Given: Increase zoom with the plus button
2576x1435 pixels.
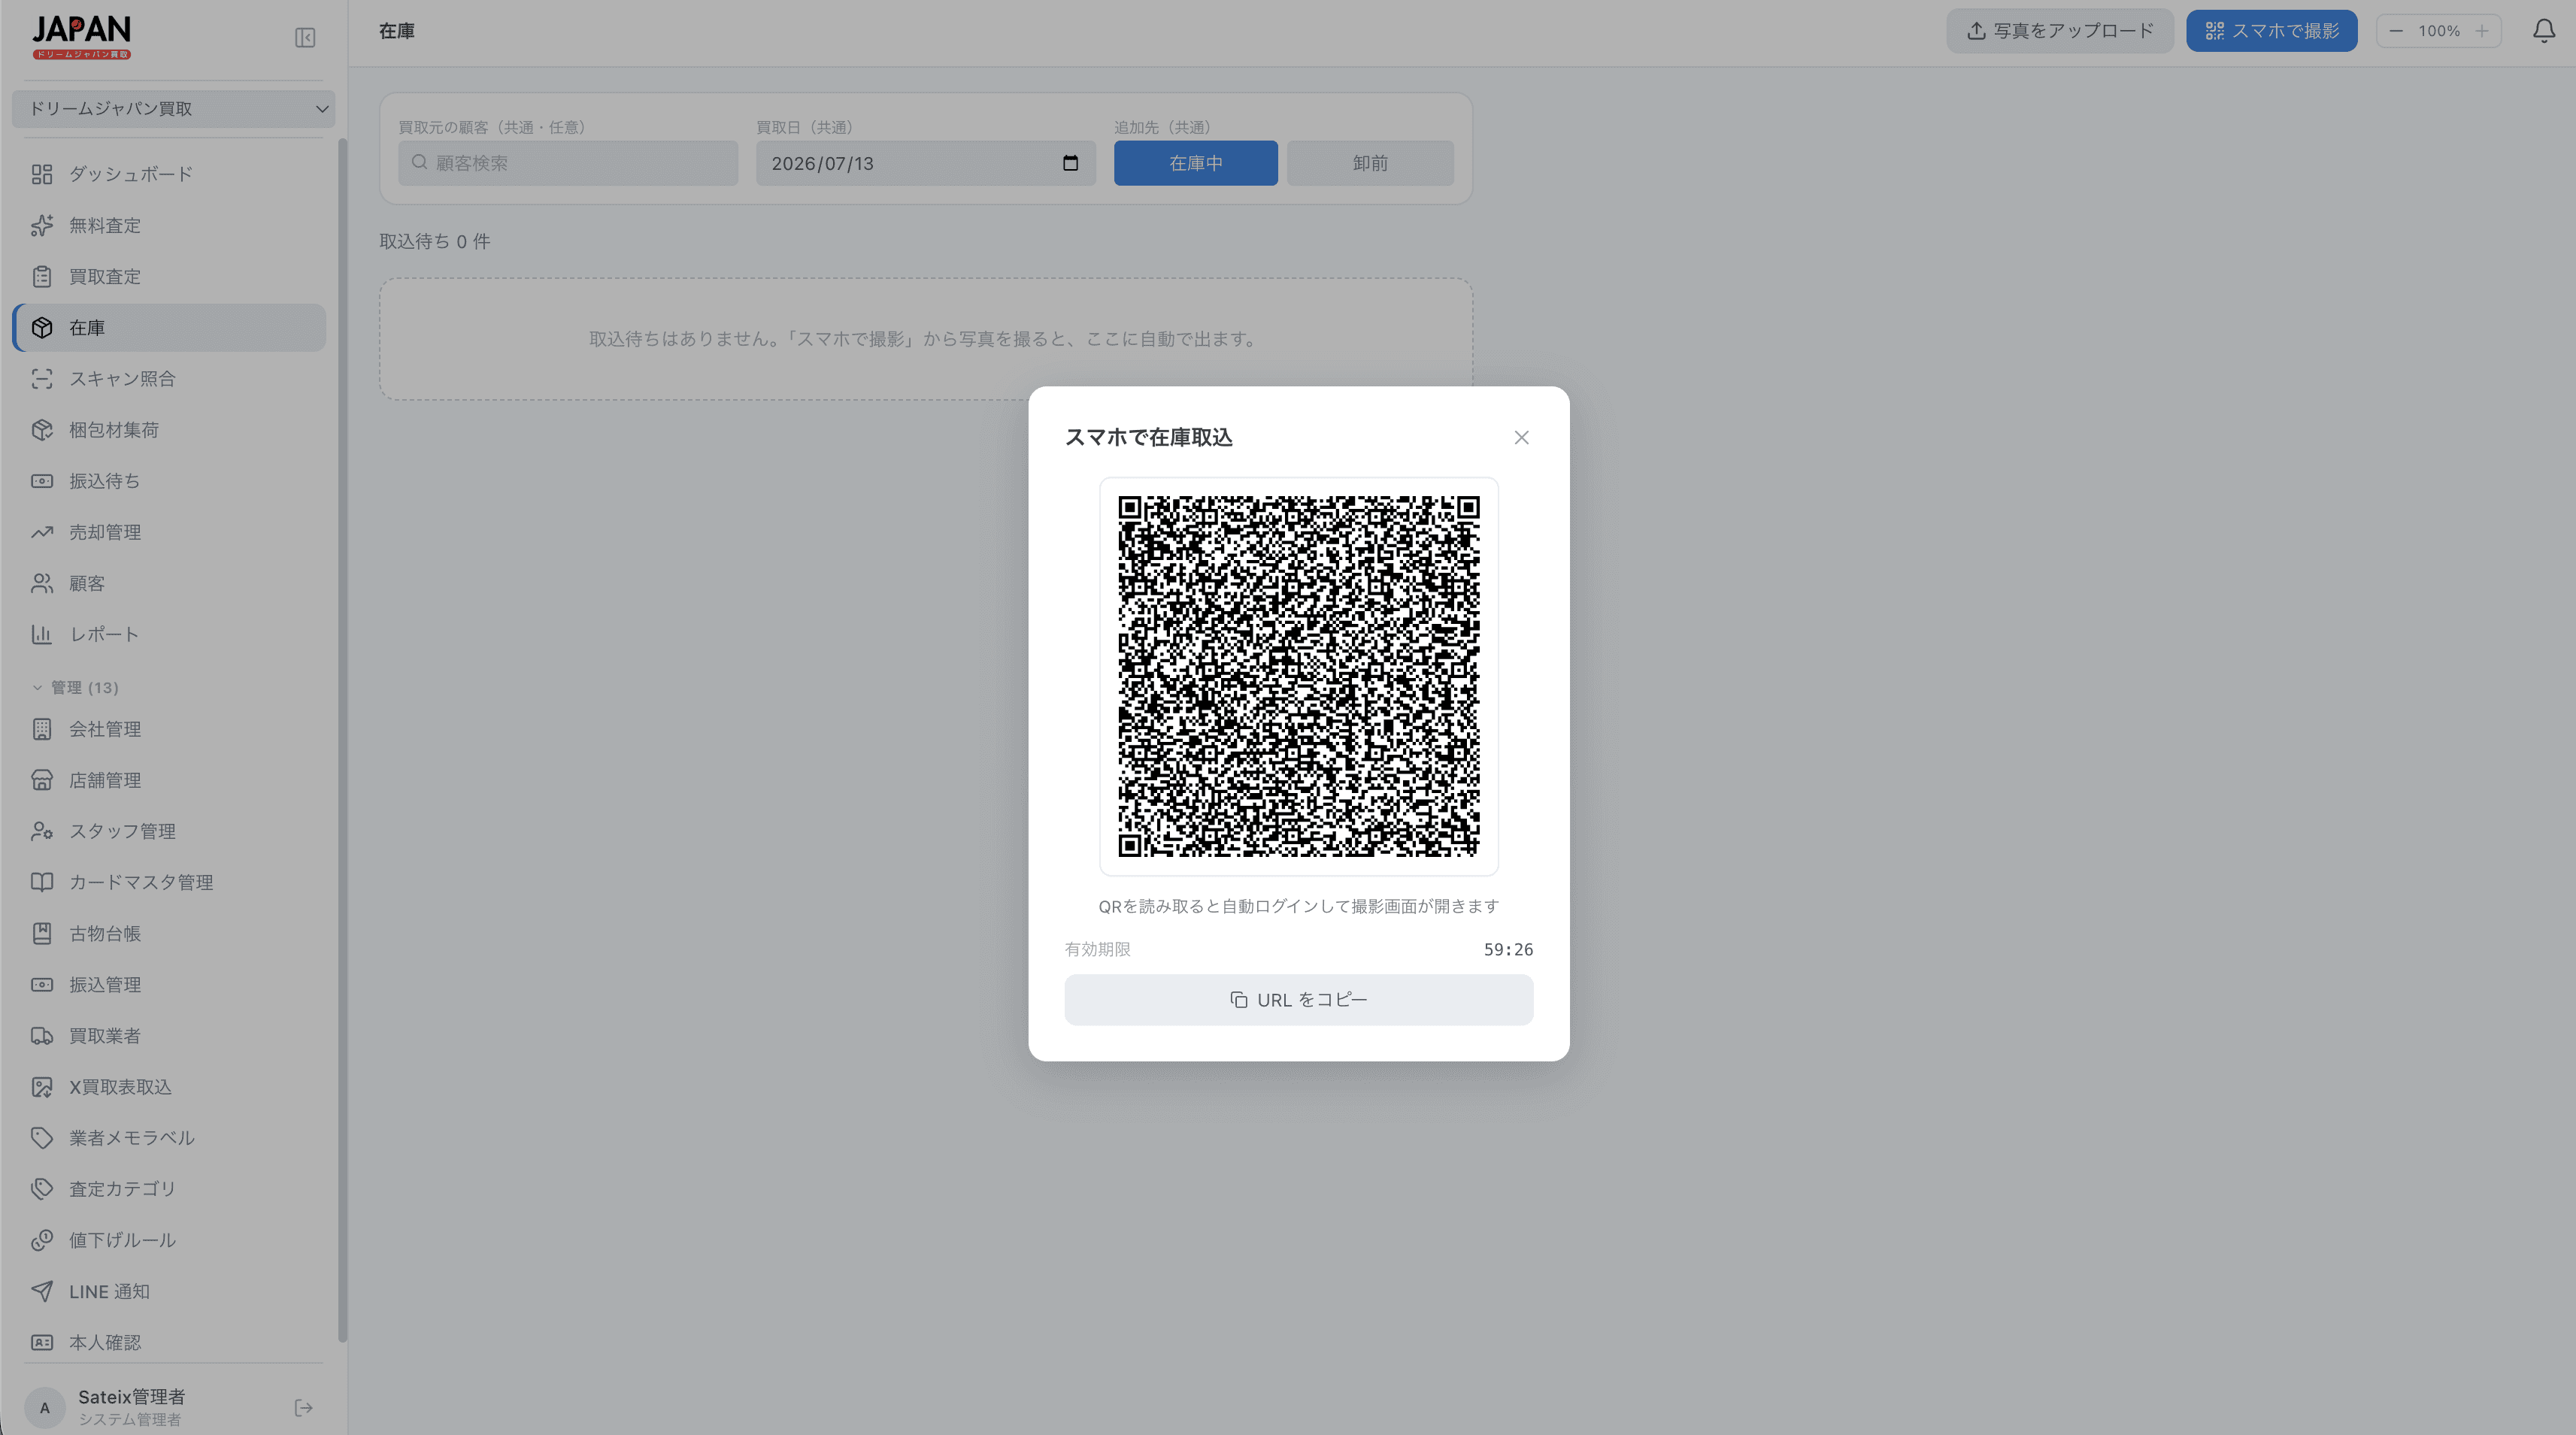Looking at the screenshot, I should point(2482,31).
